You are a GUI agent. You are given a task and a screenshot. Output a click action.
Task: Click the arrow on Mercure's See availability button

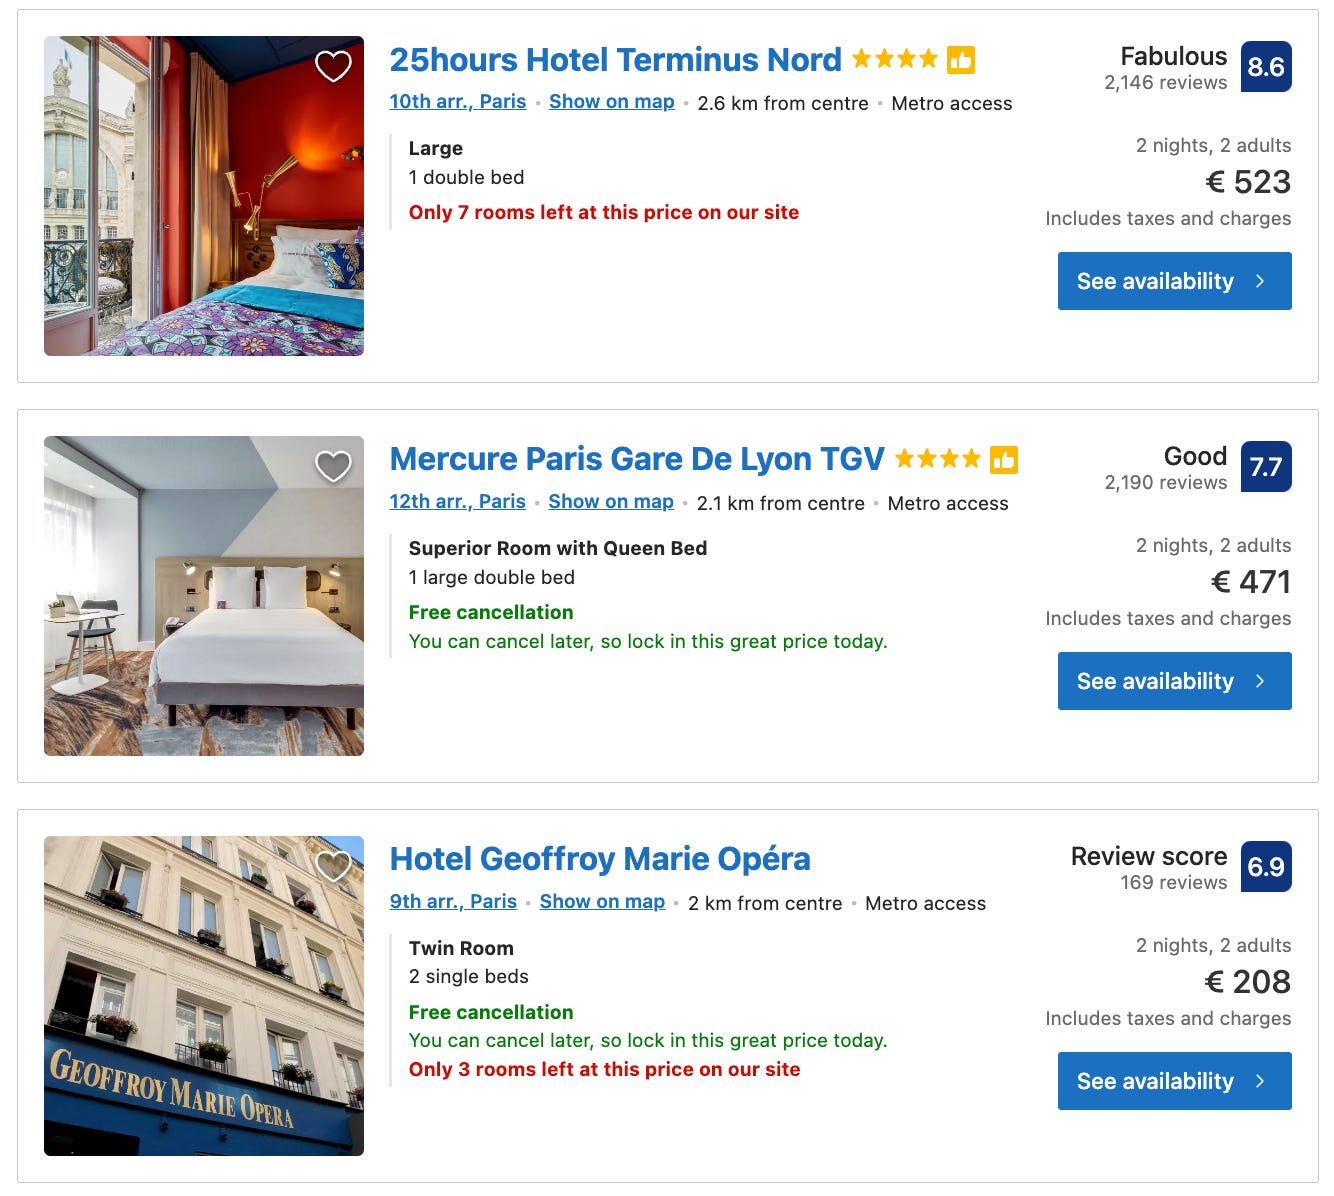[x=1258, y=681]
